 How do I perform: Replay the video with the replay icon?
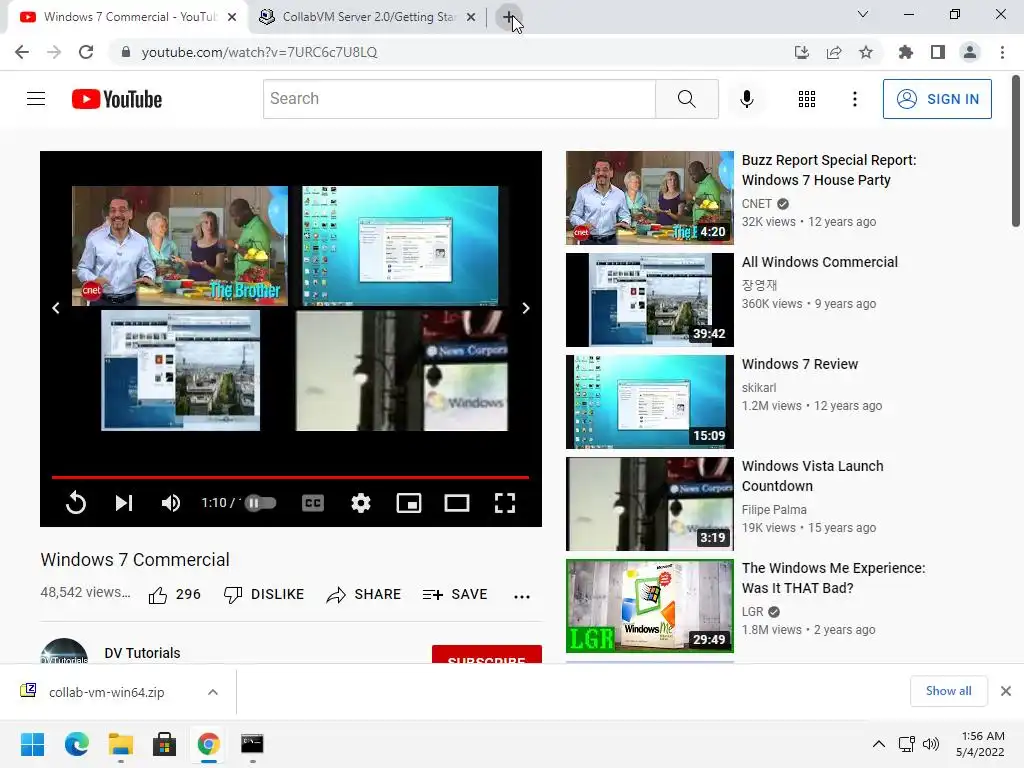(76, 503)
